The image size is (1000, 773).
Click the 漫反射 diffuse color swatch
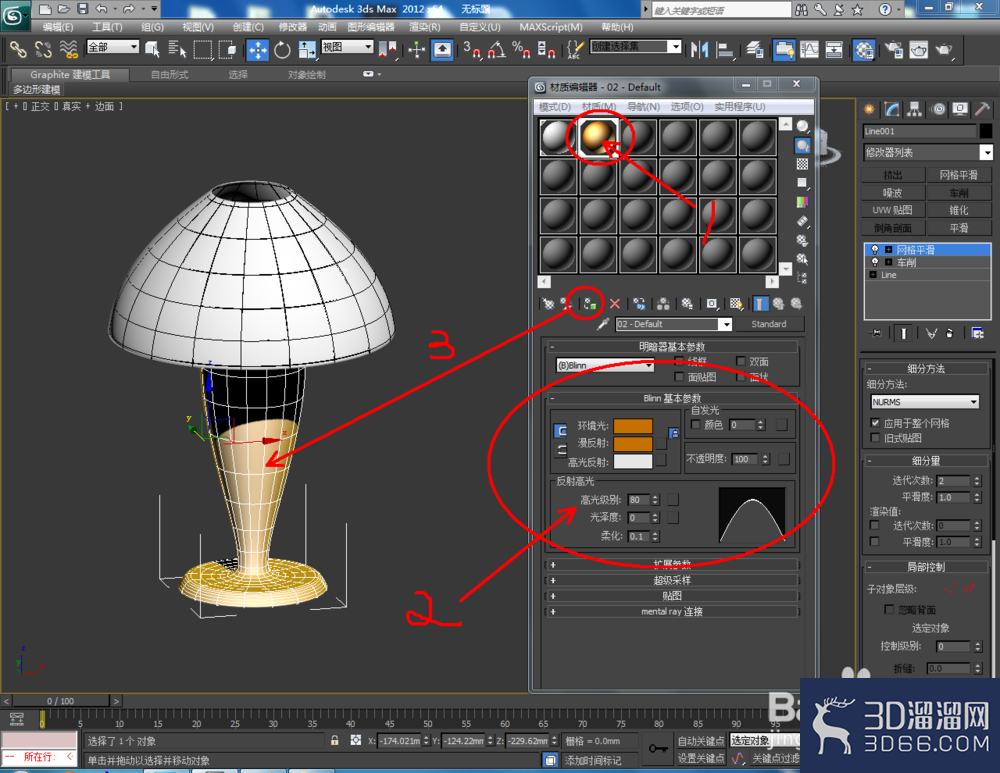633,443
